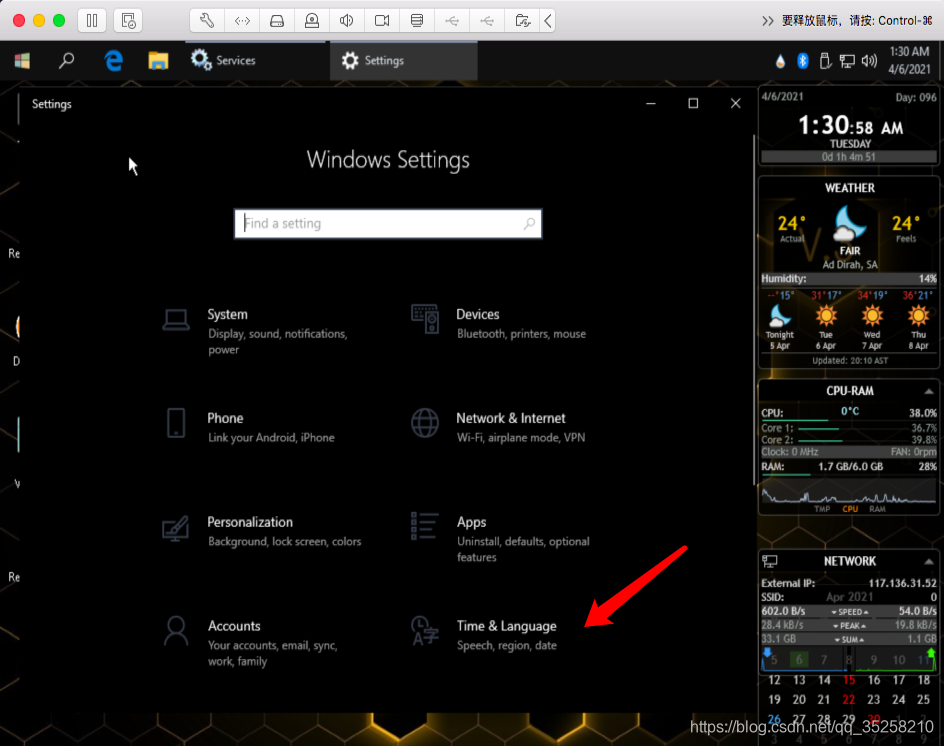This screenshot has height=746, width=944.
Task: Open Personalization settings category
Action: (262, 531)
